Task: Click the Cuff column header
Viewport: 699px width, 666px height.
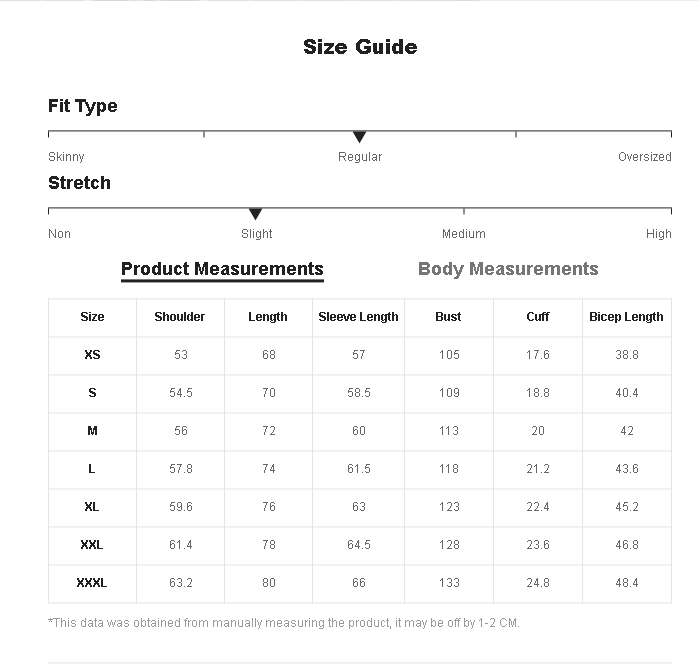Action: (538, 317)
